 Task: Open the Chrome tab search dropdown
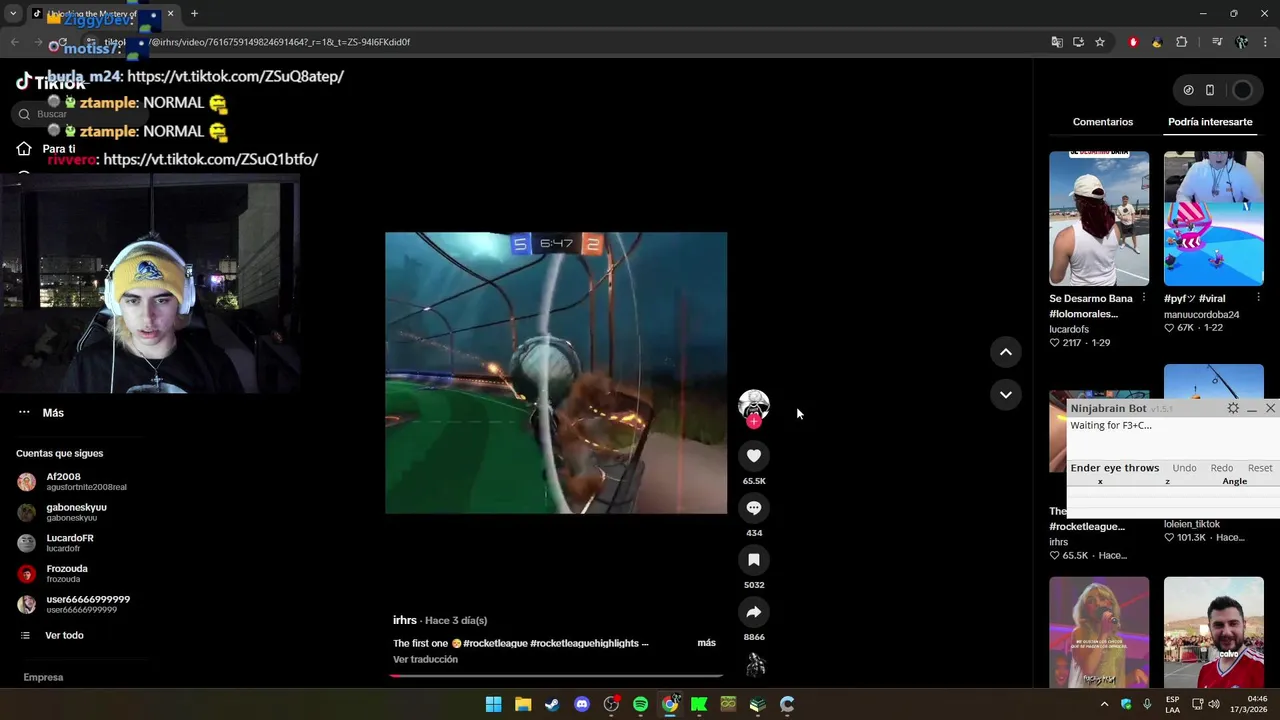pos(13,14)
